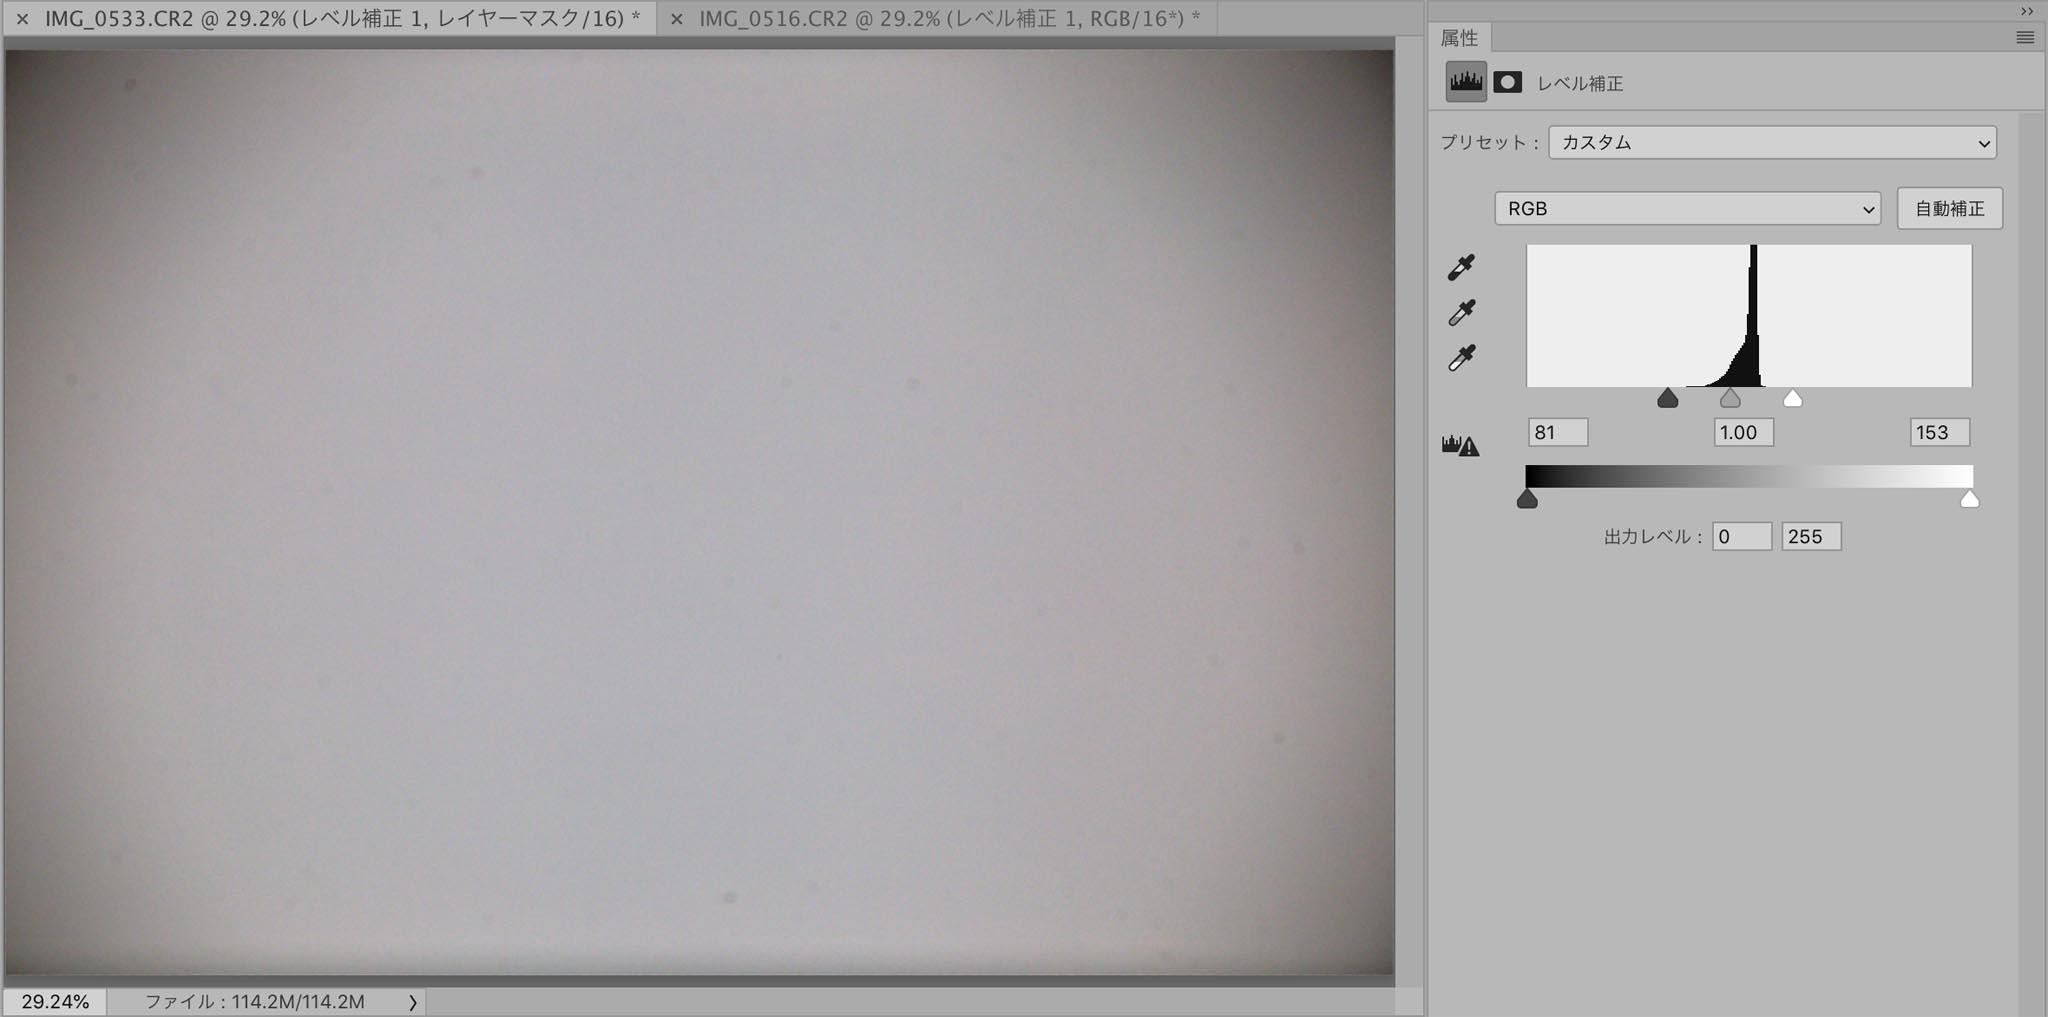Click the midtone gamma slider handle
2048x1017 pixels.
click(x=1730, y=399)
